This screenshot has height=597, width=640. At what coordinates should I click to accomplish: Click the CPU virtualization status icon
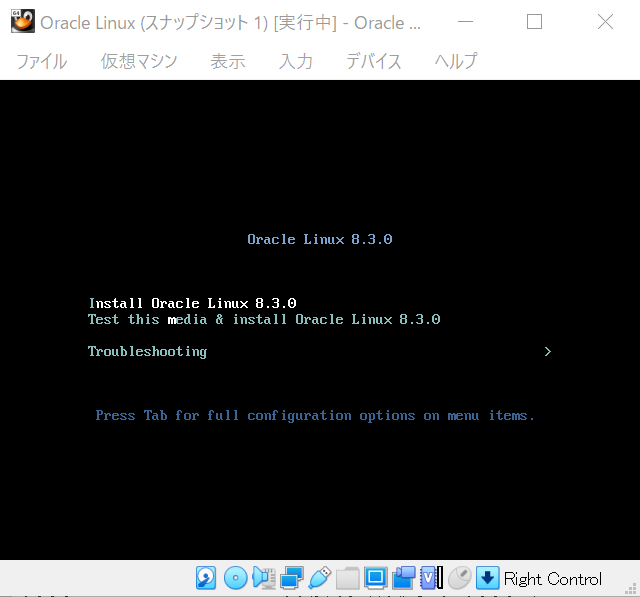coord(431,578)
